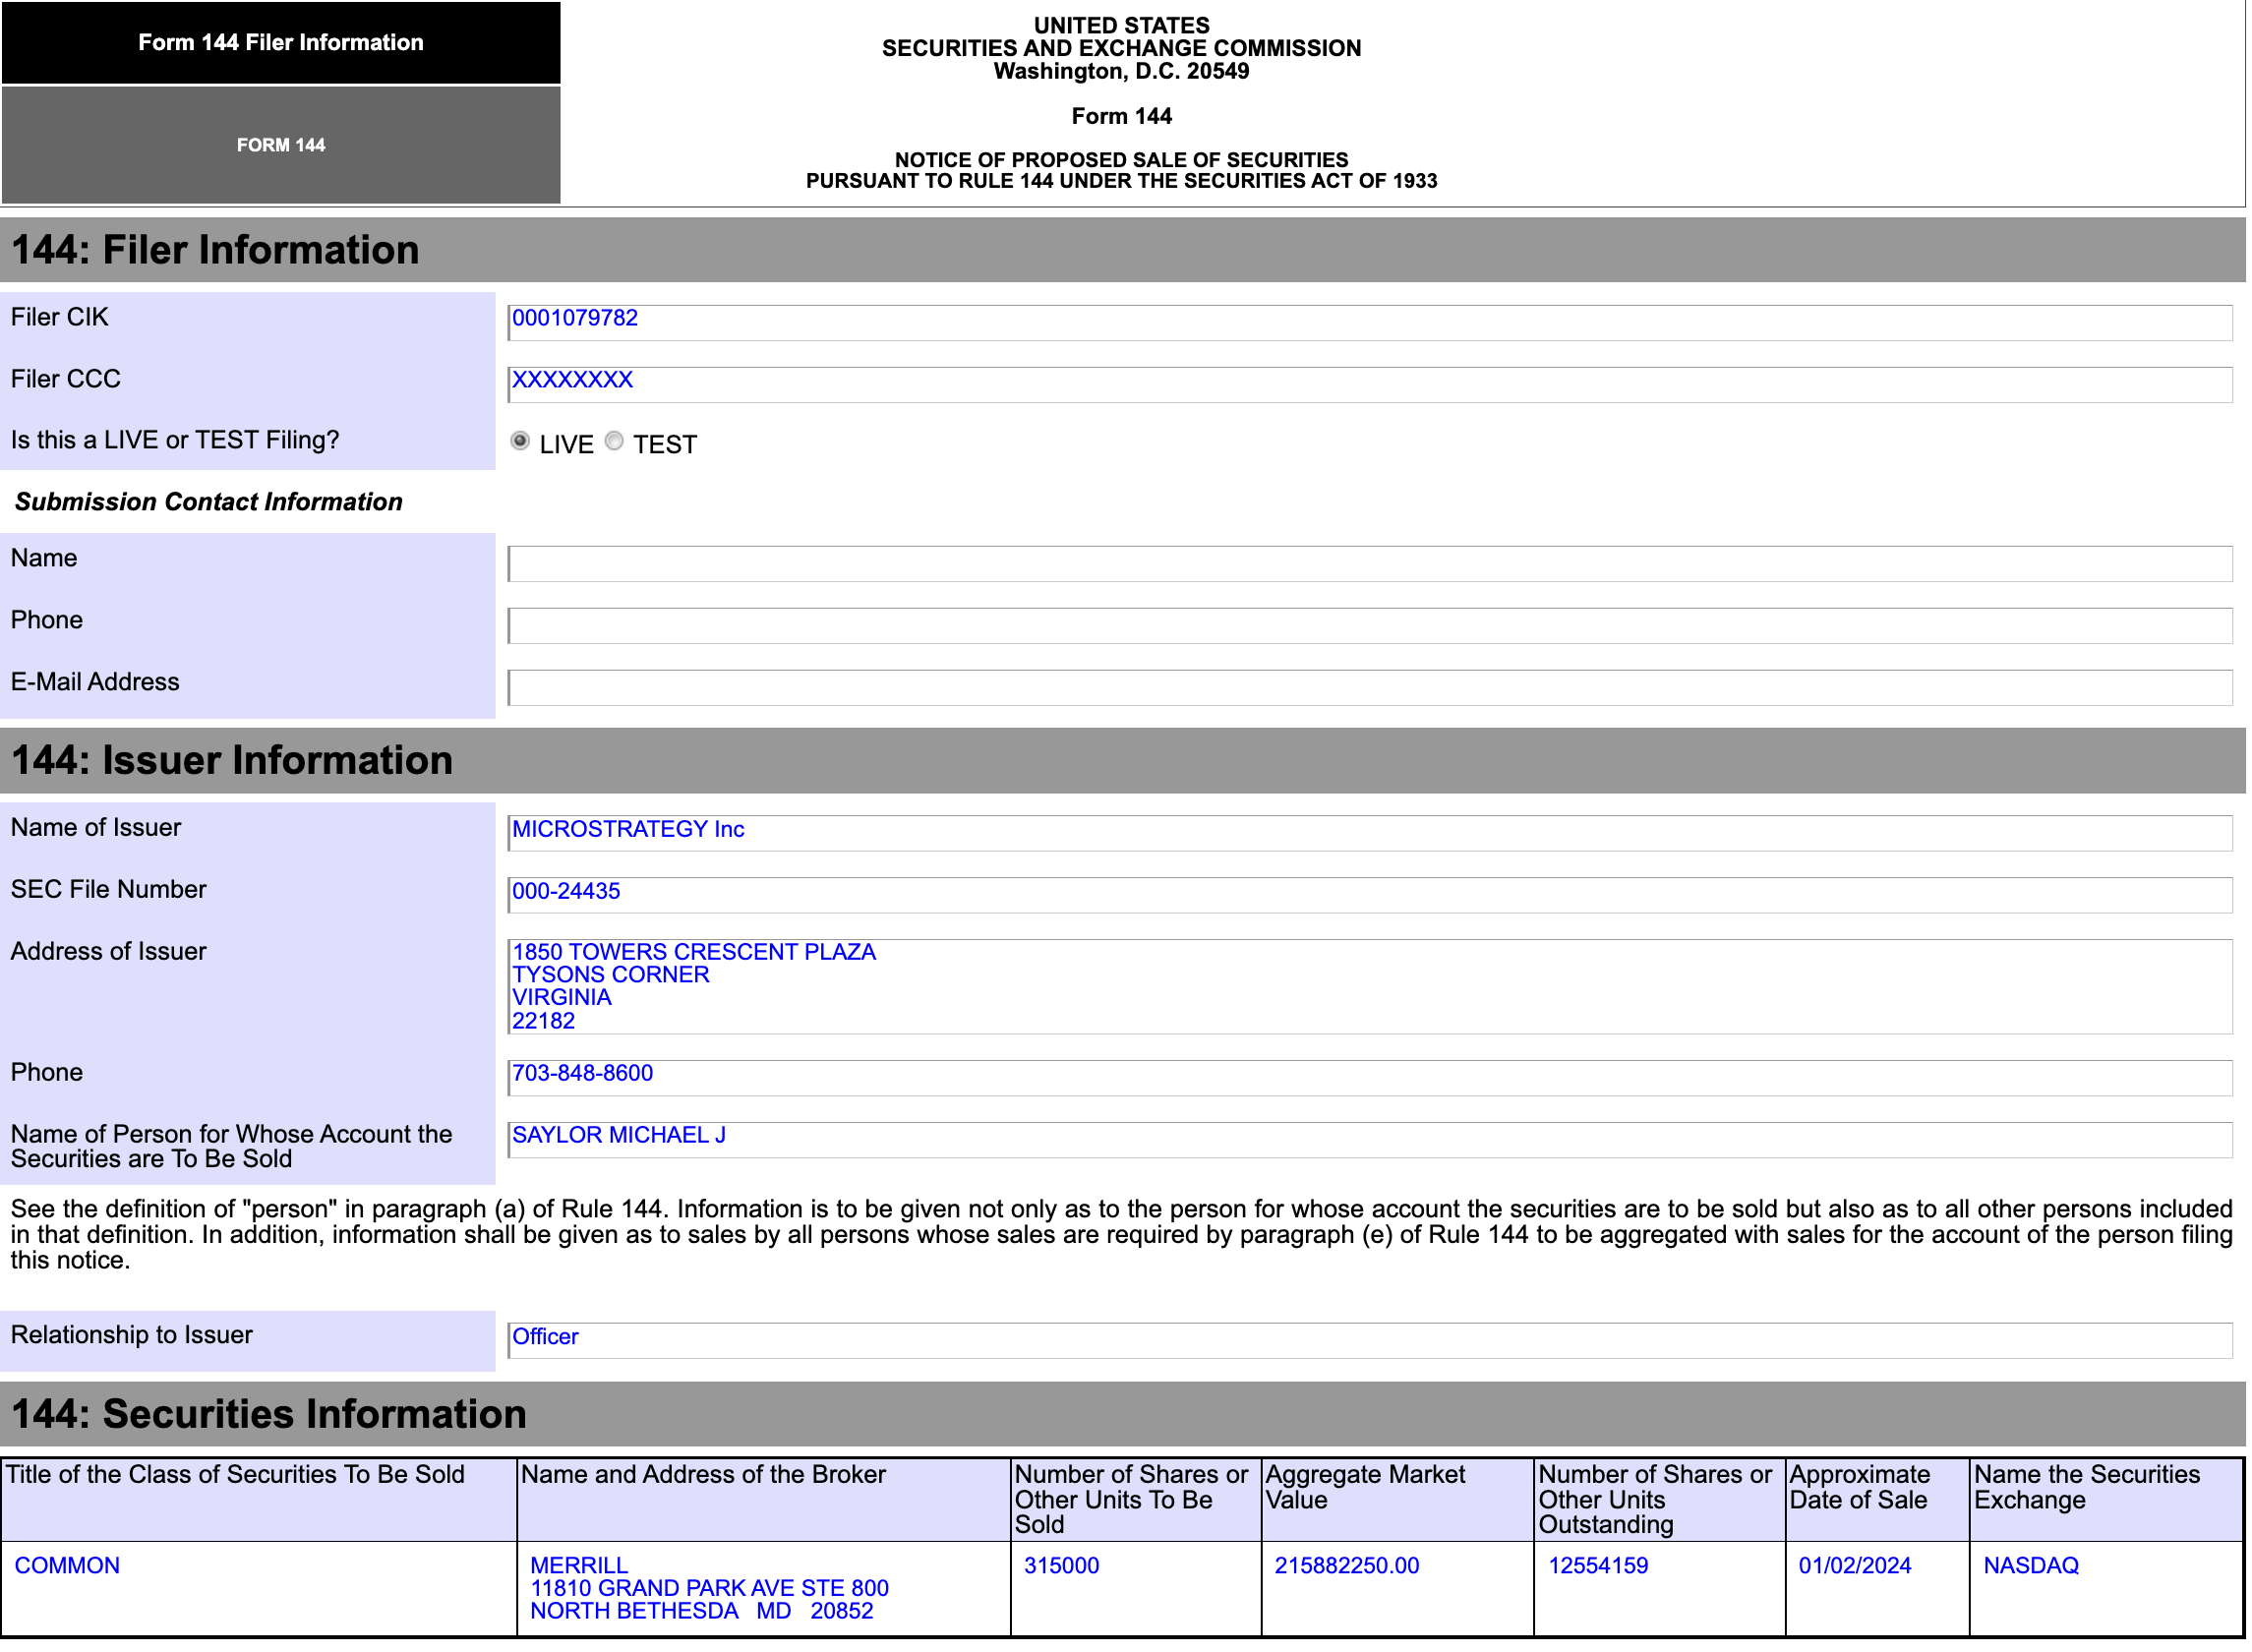The height and width of the screenshot is (1652, 2252).
Task: Switch to the FORM 144 tab
Action: (281, 145)
